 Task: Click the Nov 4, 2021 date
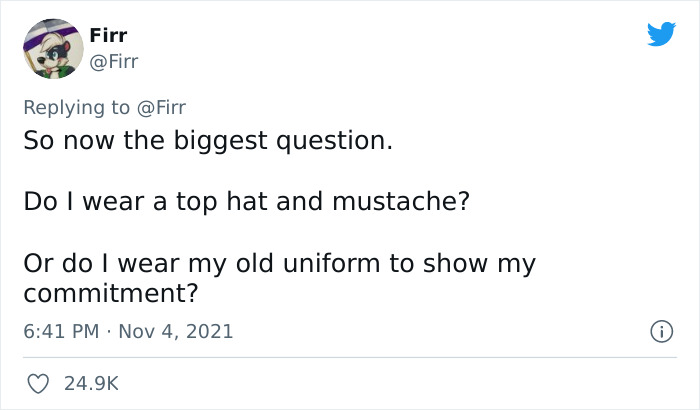(x=176, y=331)
